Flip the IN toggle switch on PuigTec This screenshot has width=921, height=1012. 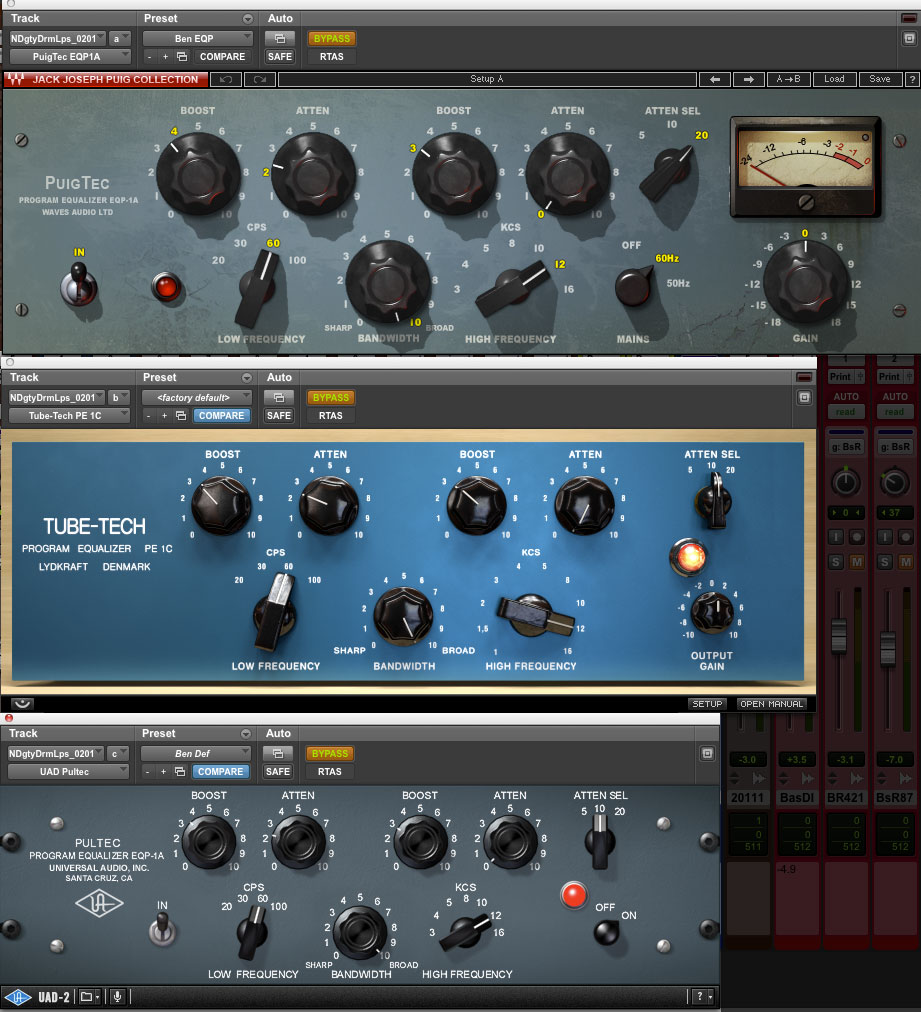tap(79, 286)
